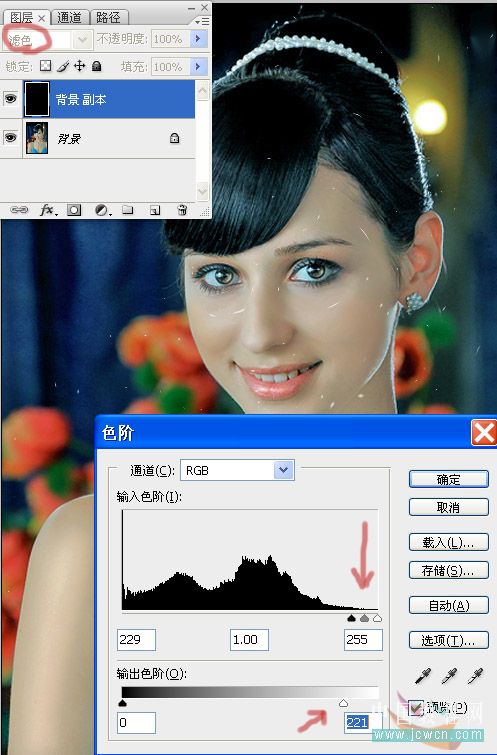Click the 选项(T)... button

point(449,640)
